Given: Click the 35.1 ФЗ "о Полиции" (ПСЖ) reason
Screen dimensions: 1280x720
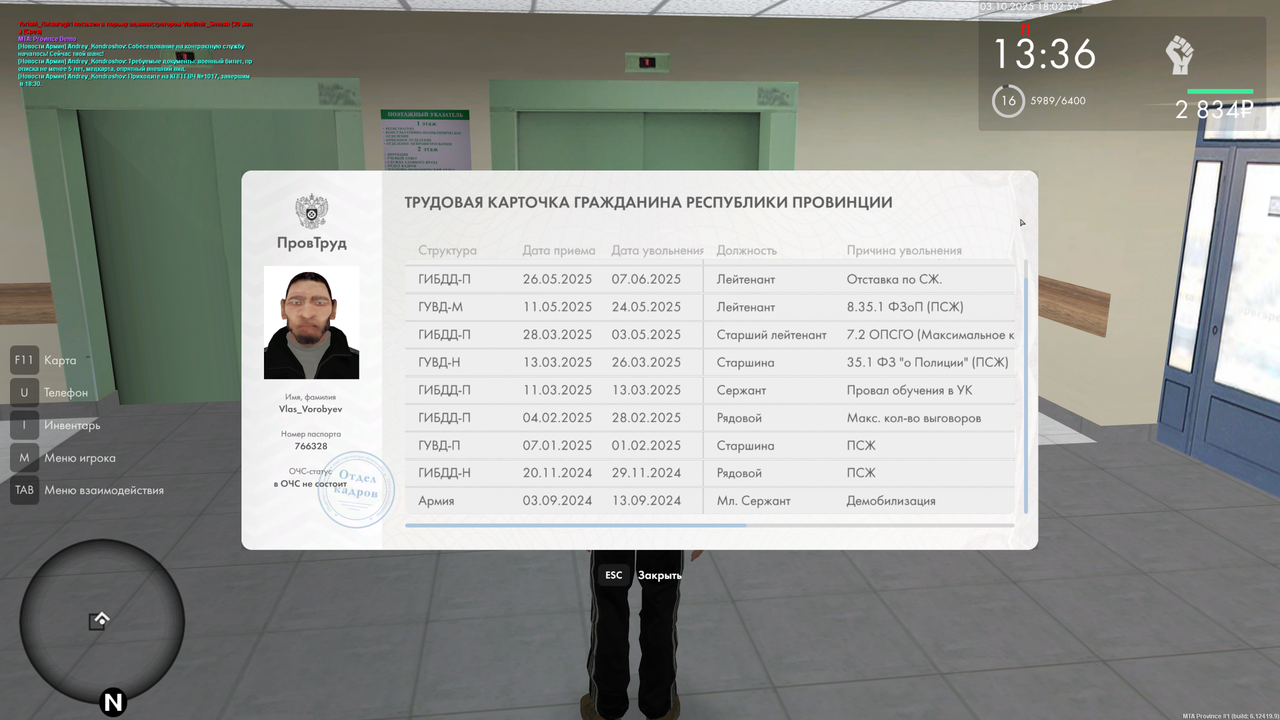Looking at the screenshot, I should (x=927, y=362).
